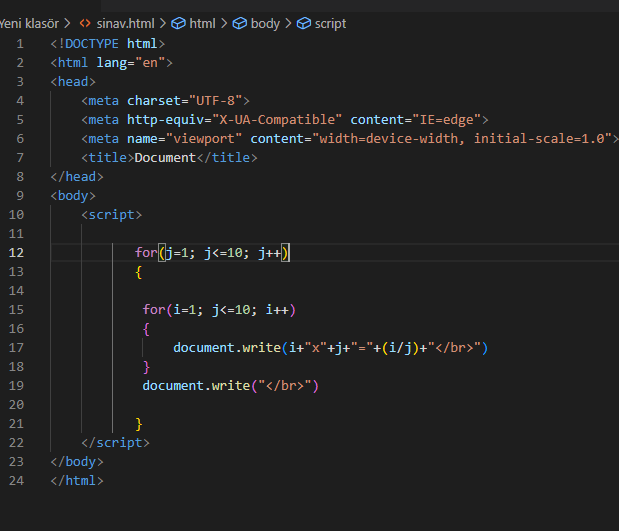
Task: Click the content="IE=edge" attribute
Action: tap(416, 120)
